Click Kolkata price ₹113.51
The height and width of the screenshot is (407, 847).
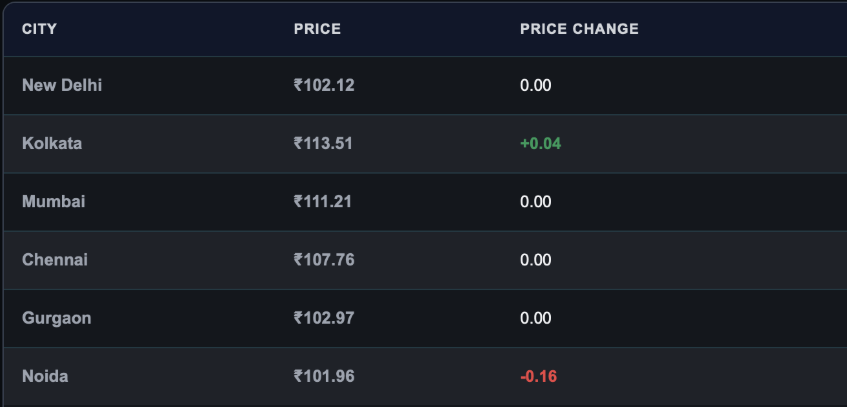[323, 144]
